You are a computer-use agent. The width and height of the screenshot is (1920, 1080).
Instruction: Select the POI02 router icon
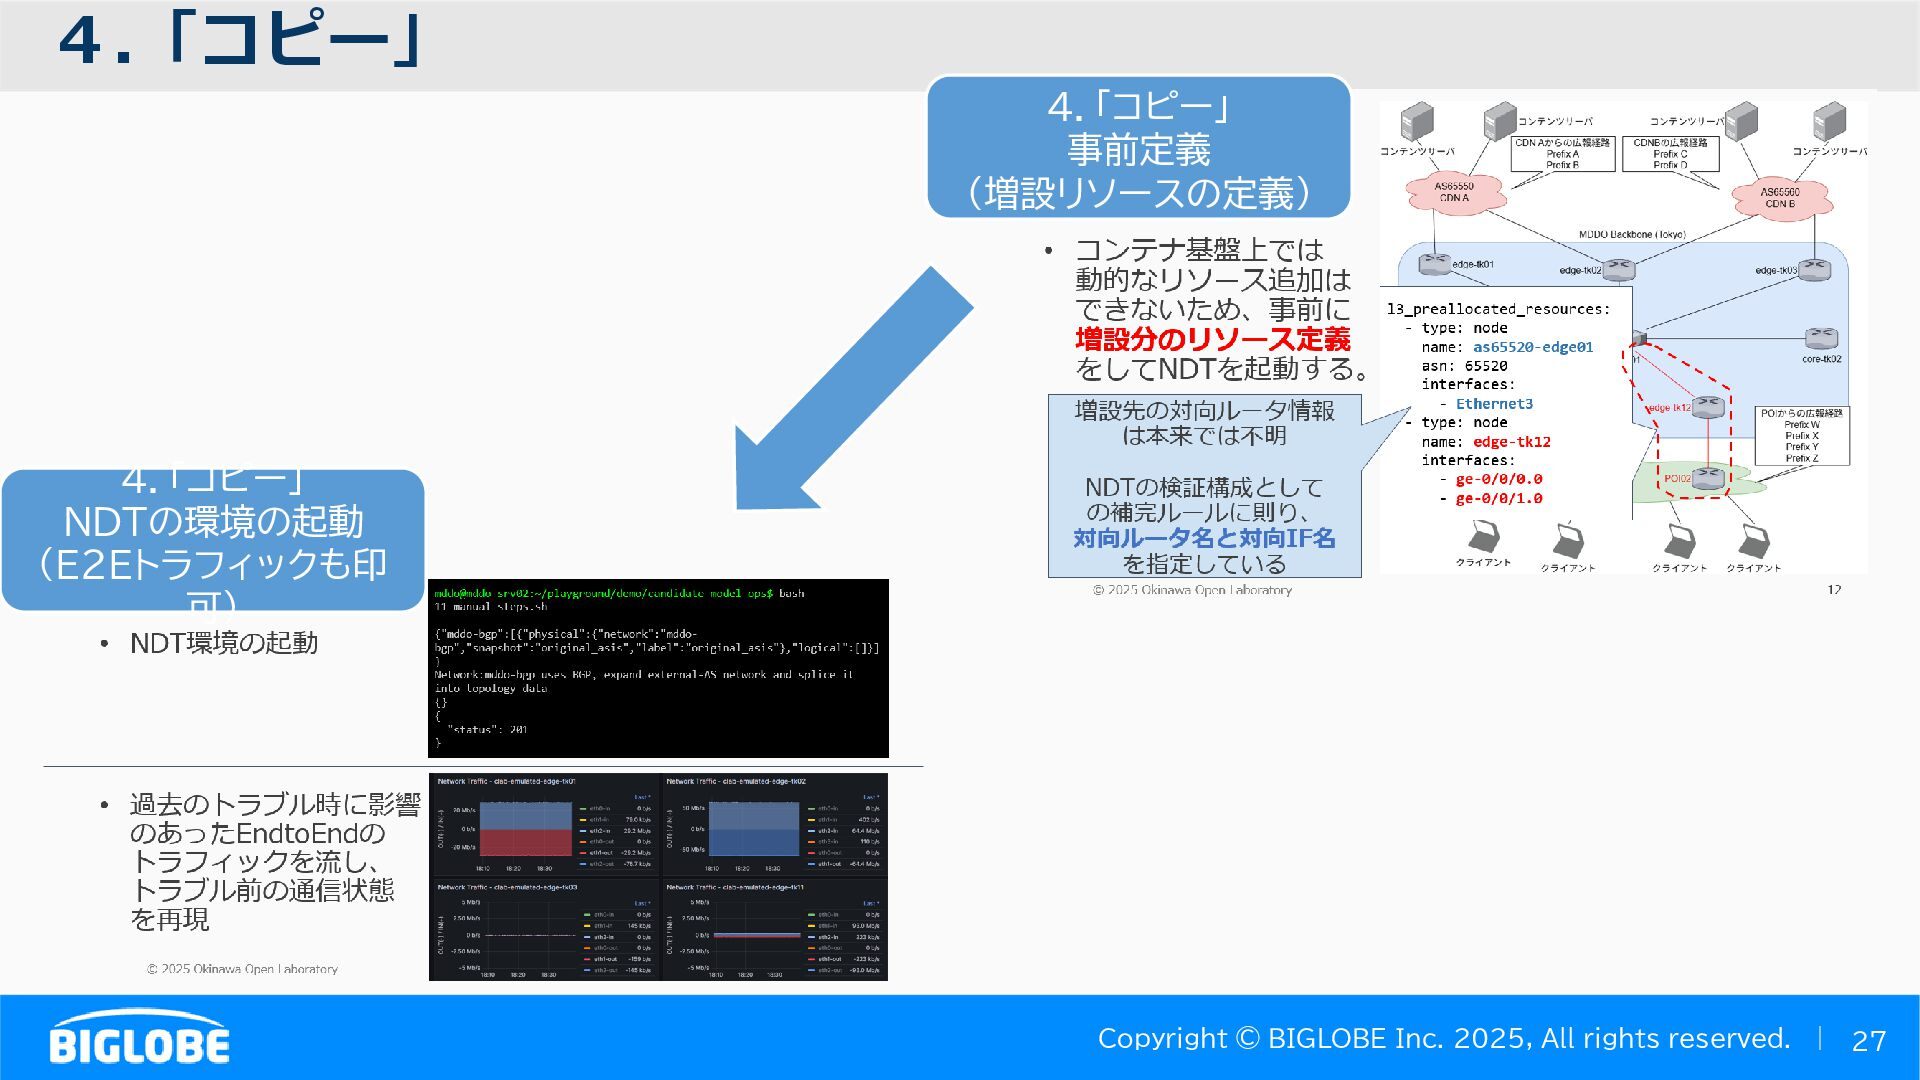coord(1708,477)
